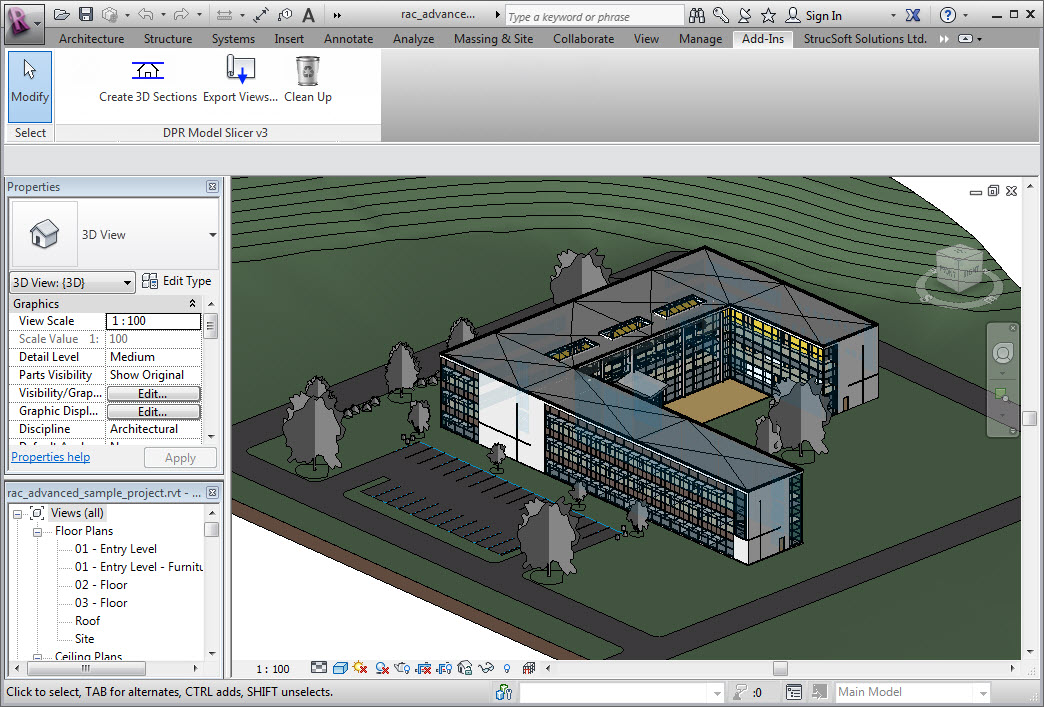Screen dimensions: 1044x707
Task: Click the Save icon in quick access toolbar
Action: (x=86, y=15)
